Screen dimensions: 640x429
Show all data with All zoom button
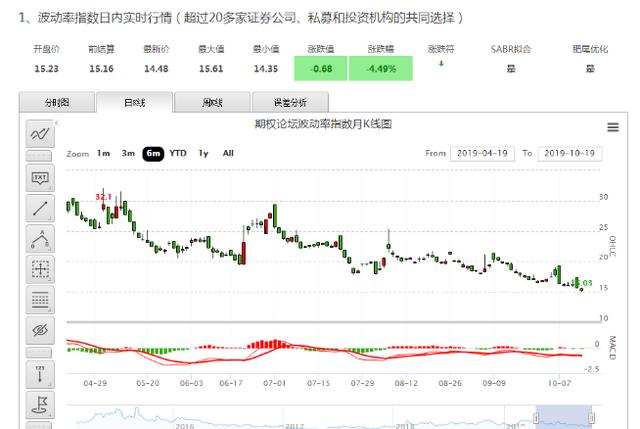[x=228, y=153]
